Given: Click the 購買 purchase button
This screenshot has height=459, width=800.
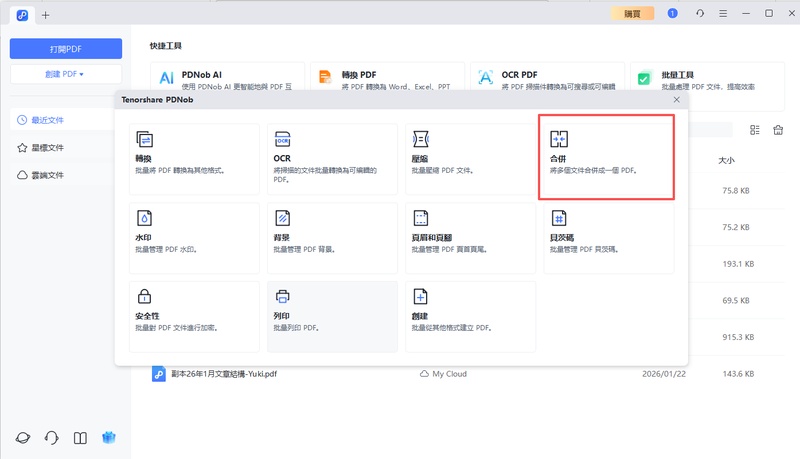Looking at the screenshot, I should [632, 14].
